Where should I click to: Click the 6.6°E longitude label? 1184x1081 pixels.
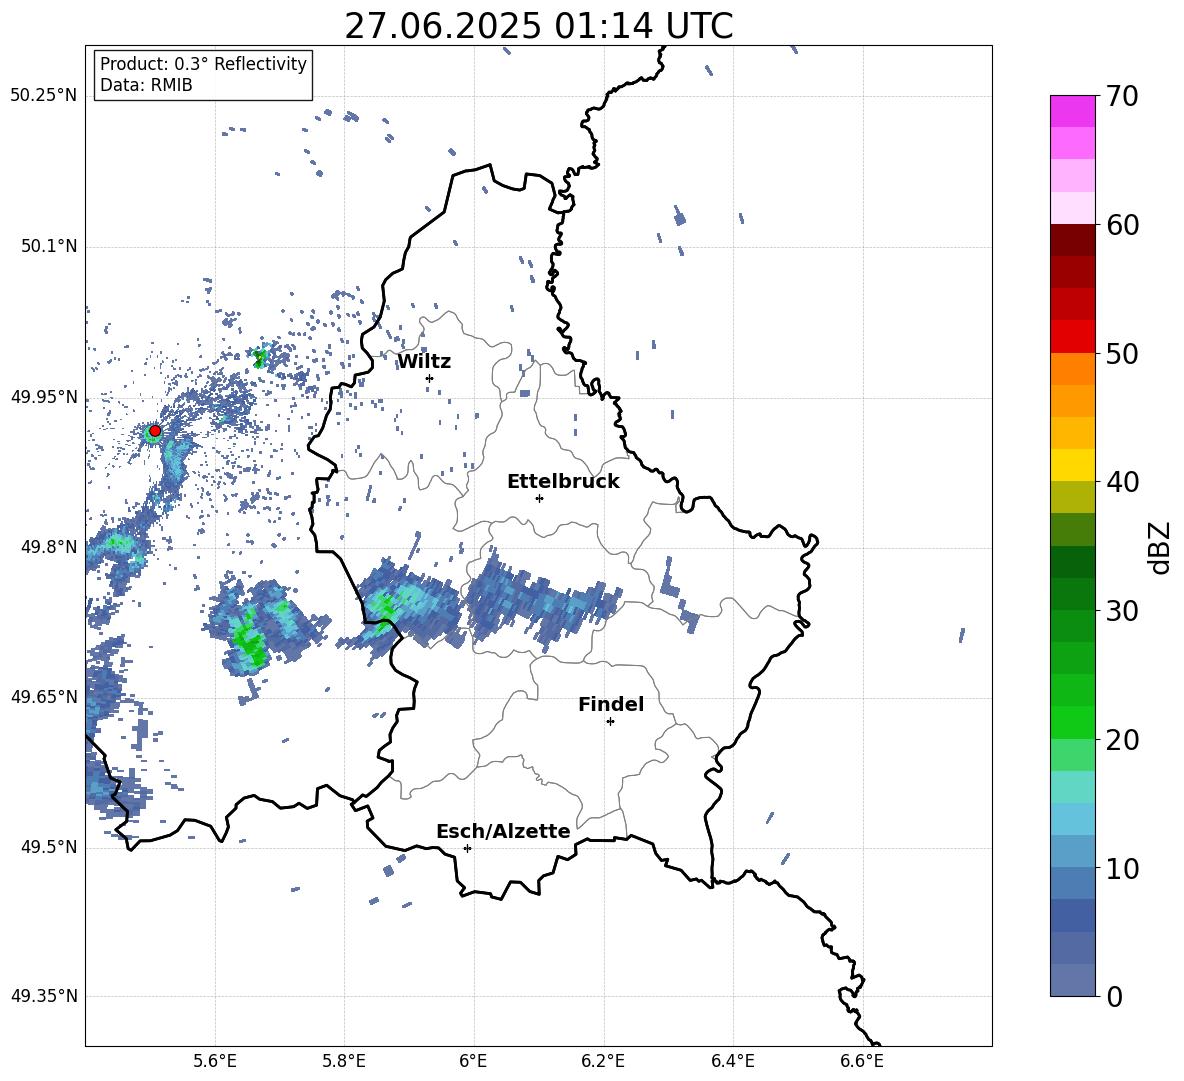pos(862,1061)
